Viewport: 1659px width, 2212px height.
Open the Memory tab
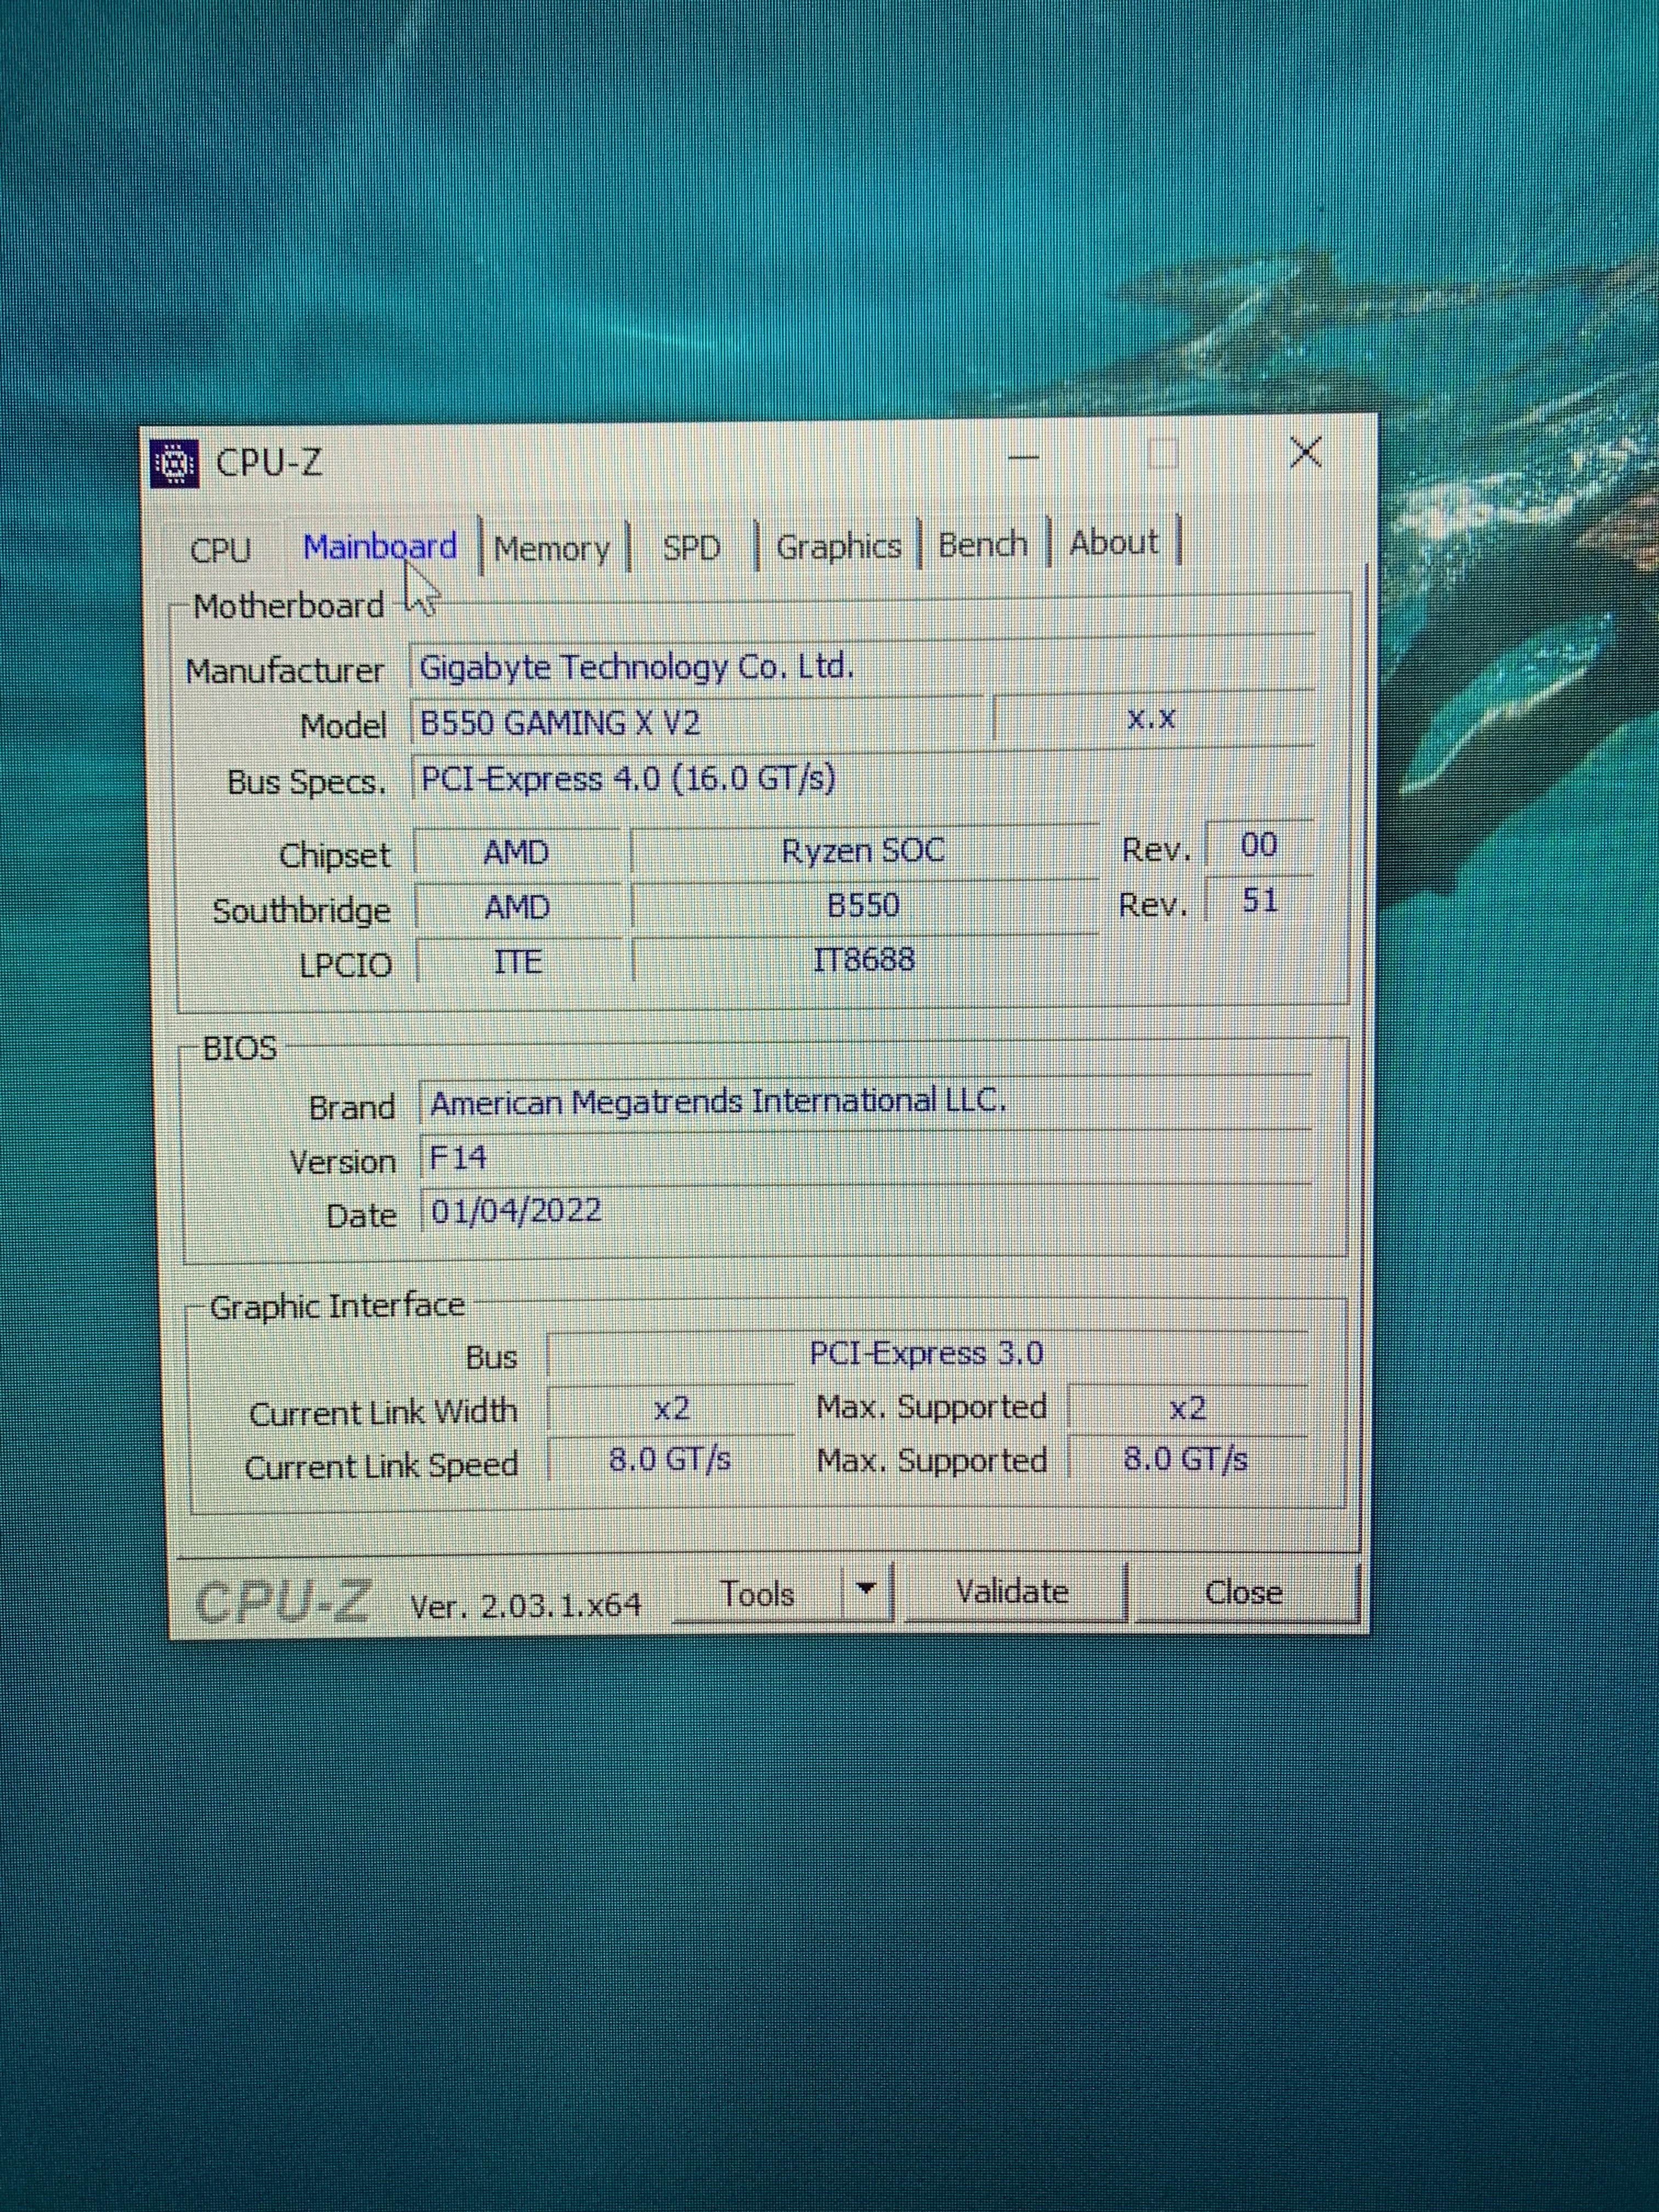(x=551, y=549)
